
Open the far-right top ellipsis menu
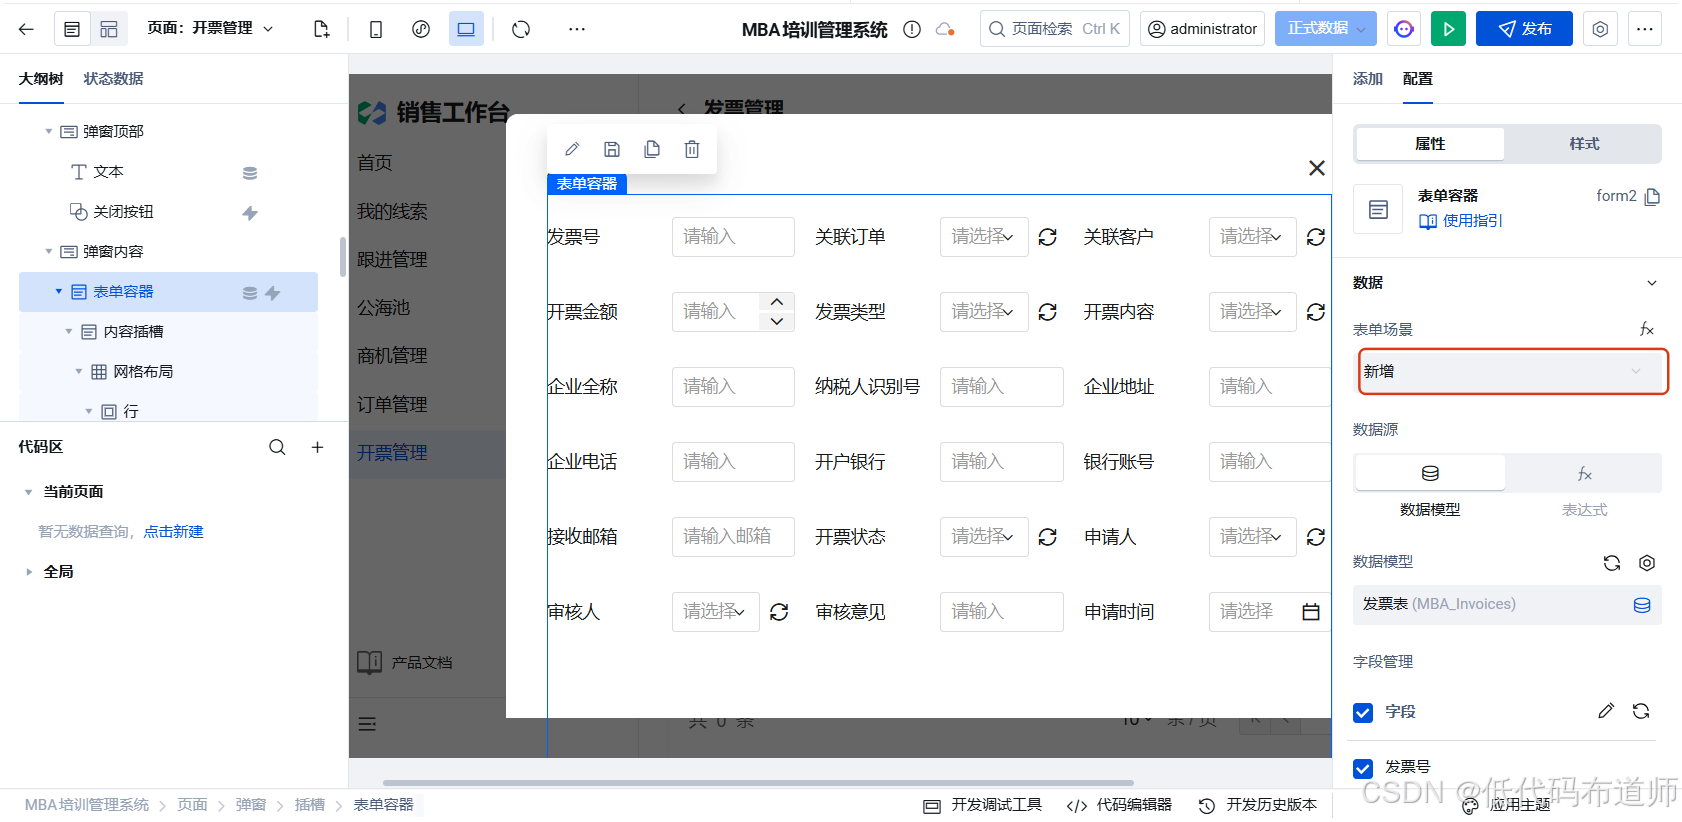(1645, 29)
